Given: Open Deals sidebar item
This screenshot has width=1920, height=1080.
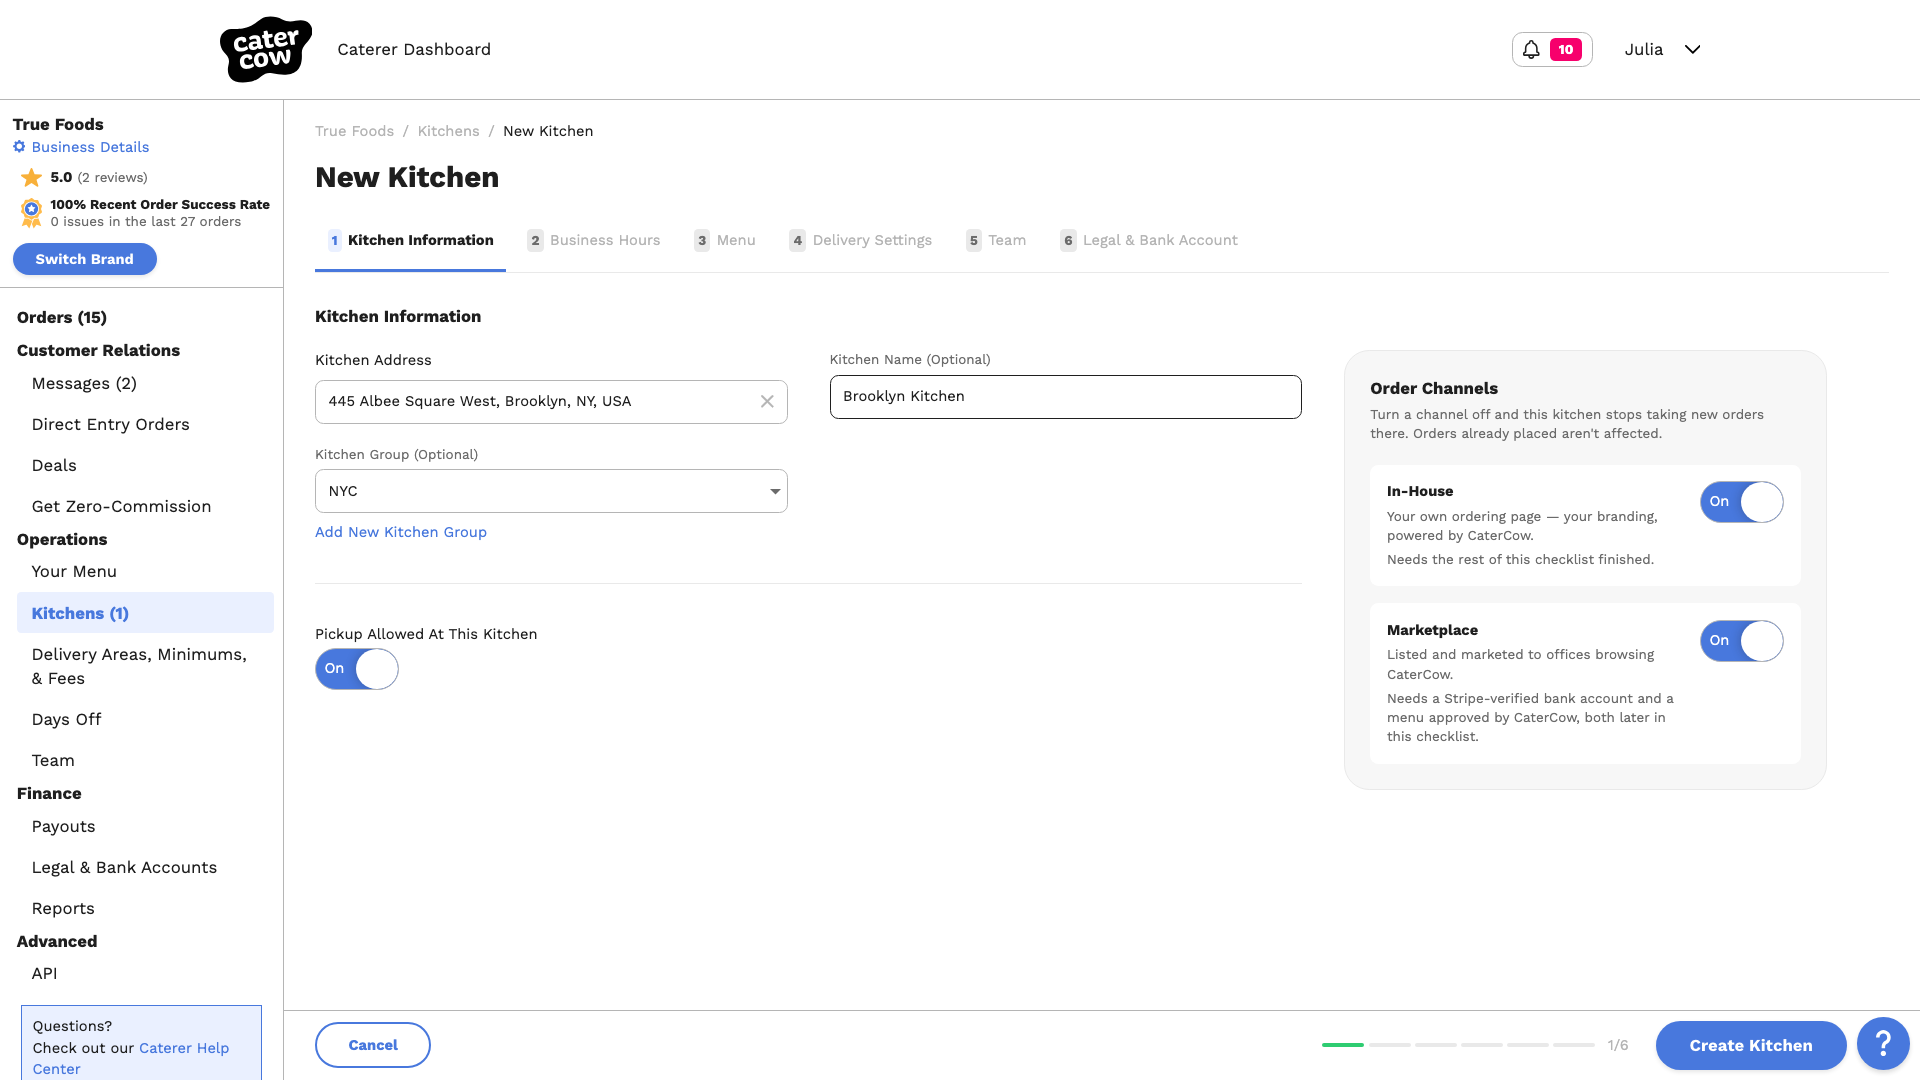Looking at the screenshot, I should 54,466.
